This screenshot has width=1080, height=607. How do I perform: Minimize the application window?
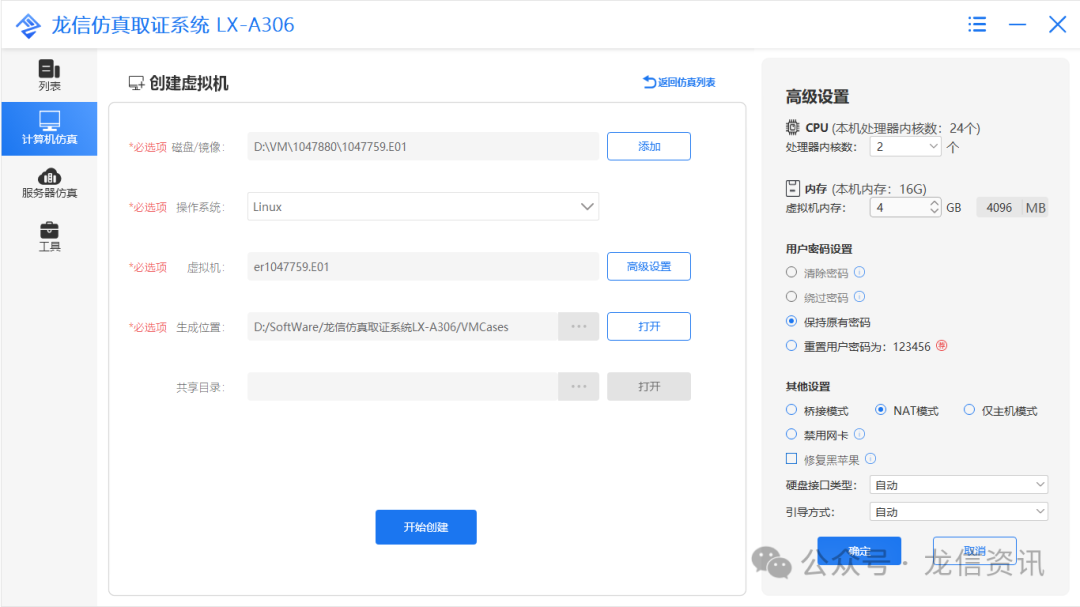[x=1017, y=25]
